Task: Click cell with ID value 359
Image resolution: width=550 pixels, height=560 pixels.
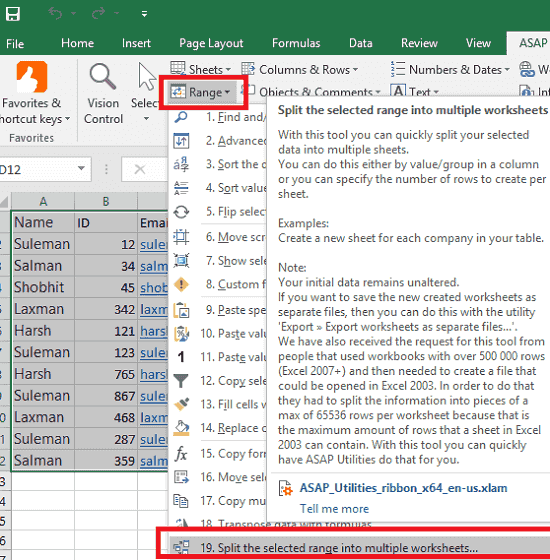Action: point(106,461)
